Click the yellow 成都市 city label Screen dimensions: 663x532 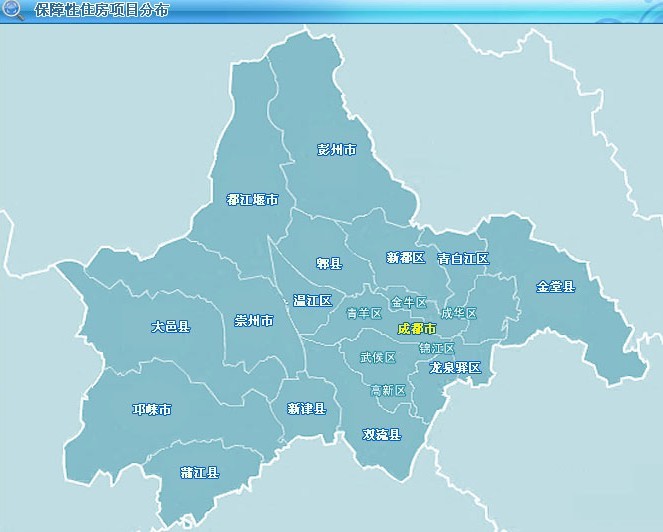point(417,329)
